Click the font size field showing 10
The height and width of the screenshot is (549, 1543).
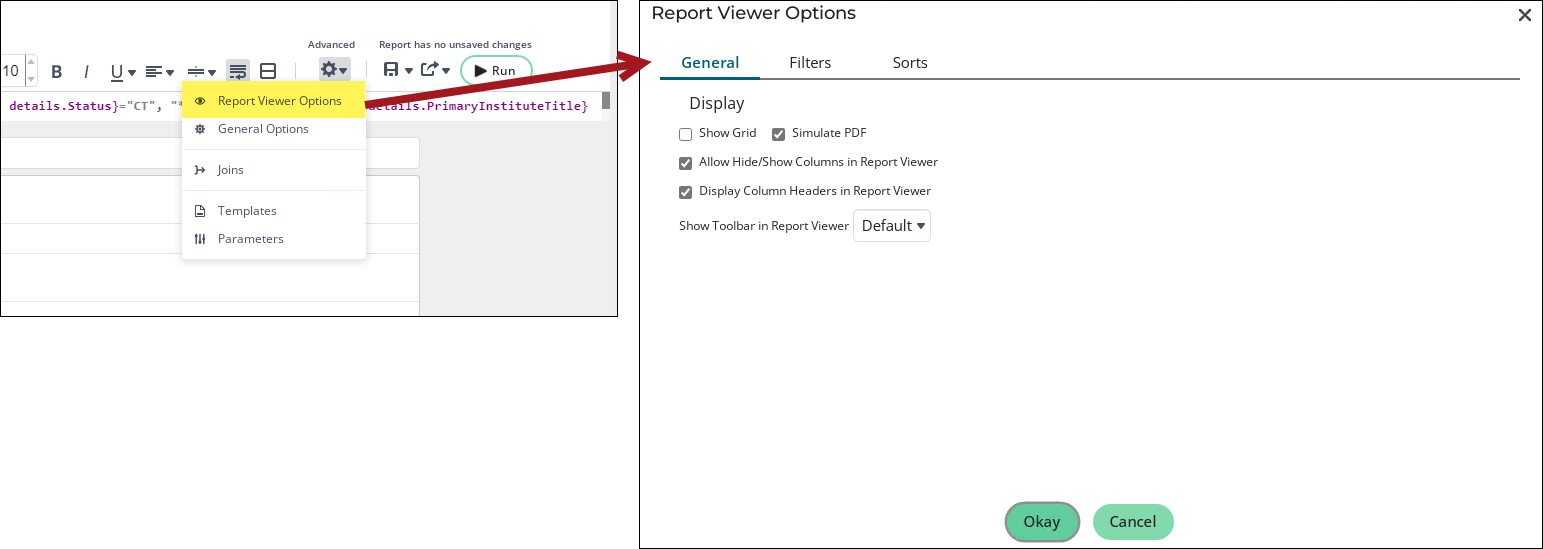[11, 71]
